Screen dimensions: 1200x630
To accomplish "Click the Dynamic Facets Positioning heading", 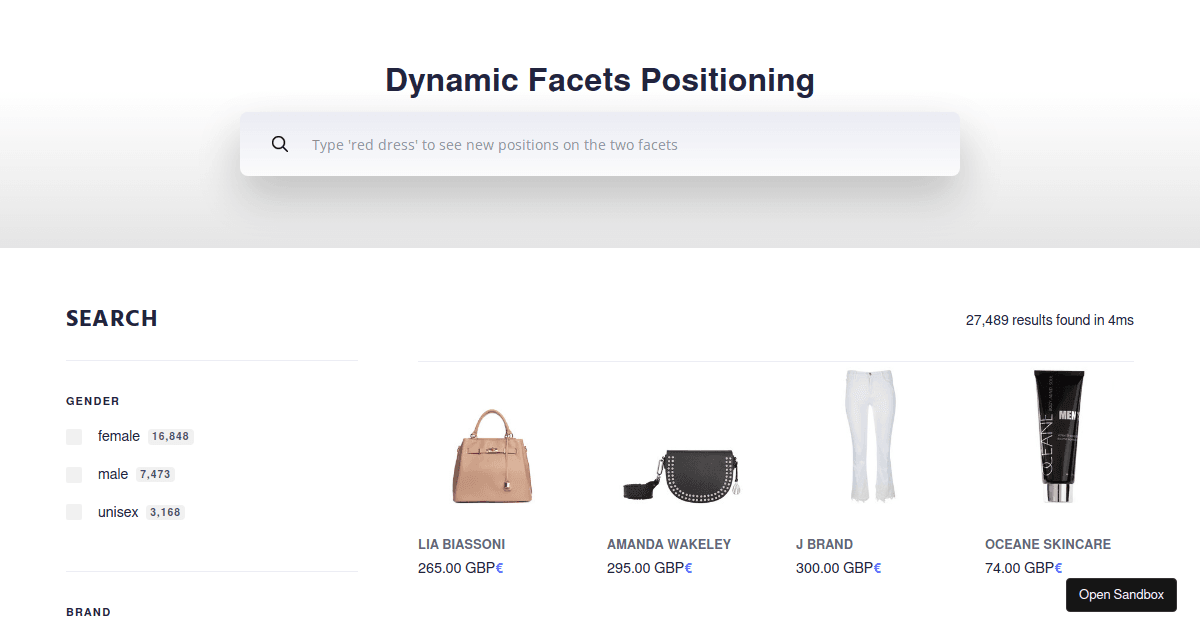I will coord(600,80).
